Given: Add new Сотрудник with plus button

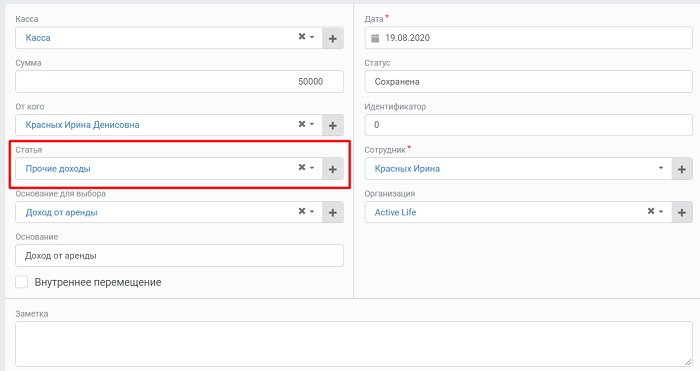Looking at the screenshot, I should click(x=682, y=169).
